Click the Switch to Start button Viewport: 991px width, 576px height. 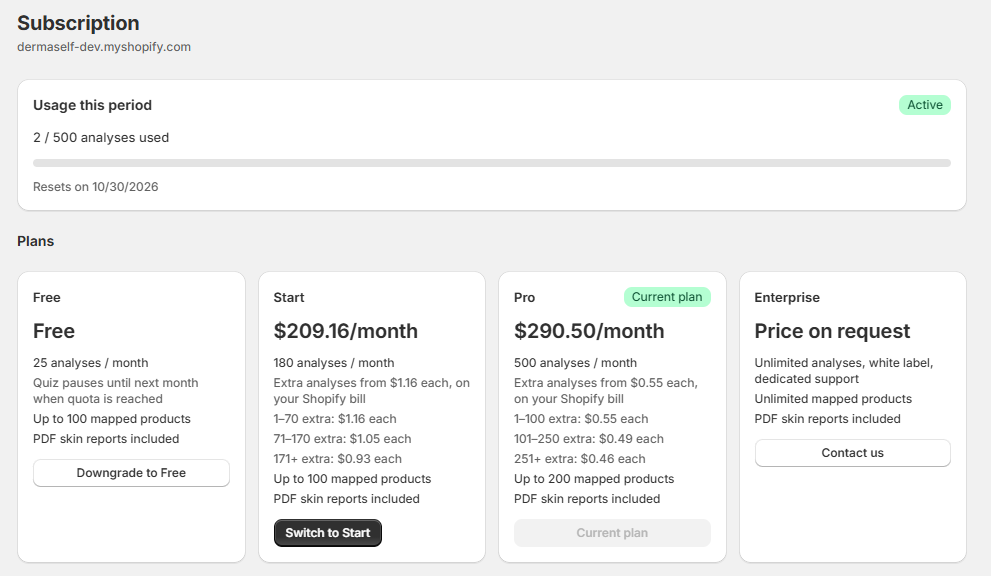click(327, 533)
